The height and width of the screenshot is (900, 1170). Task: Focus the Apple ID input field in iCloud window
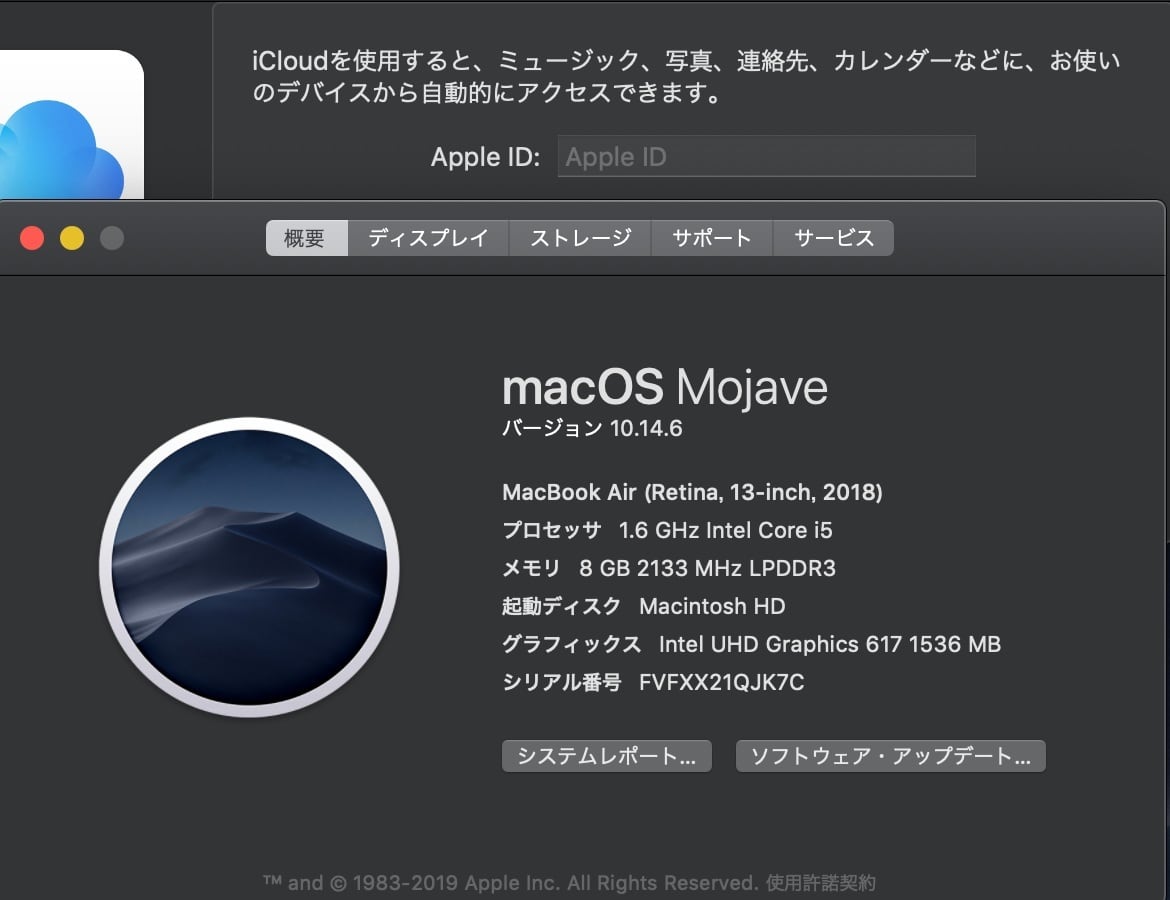pos(766,156)
